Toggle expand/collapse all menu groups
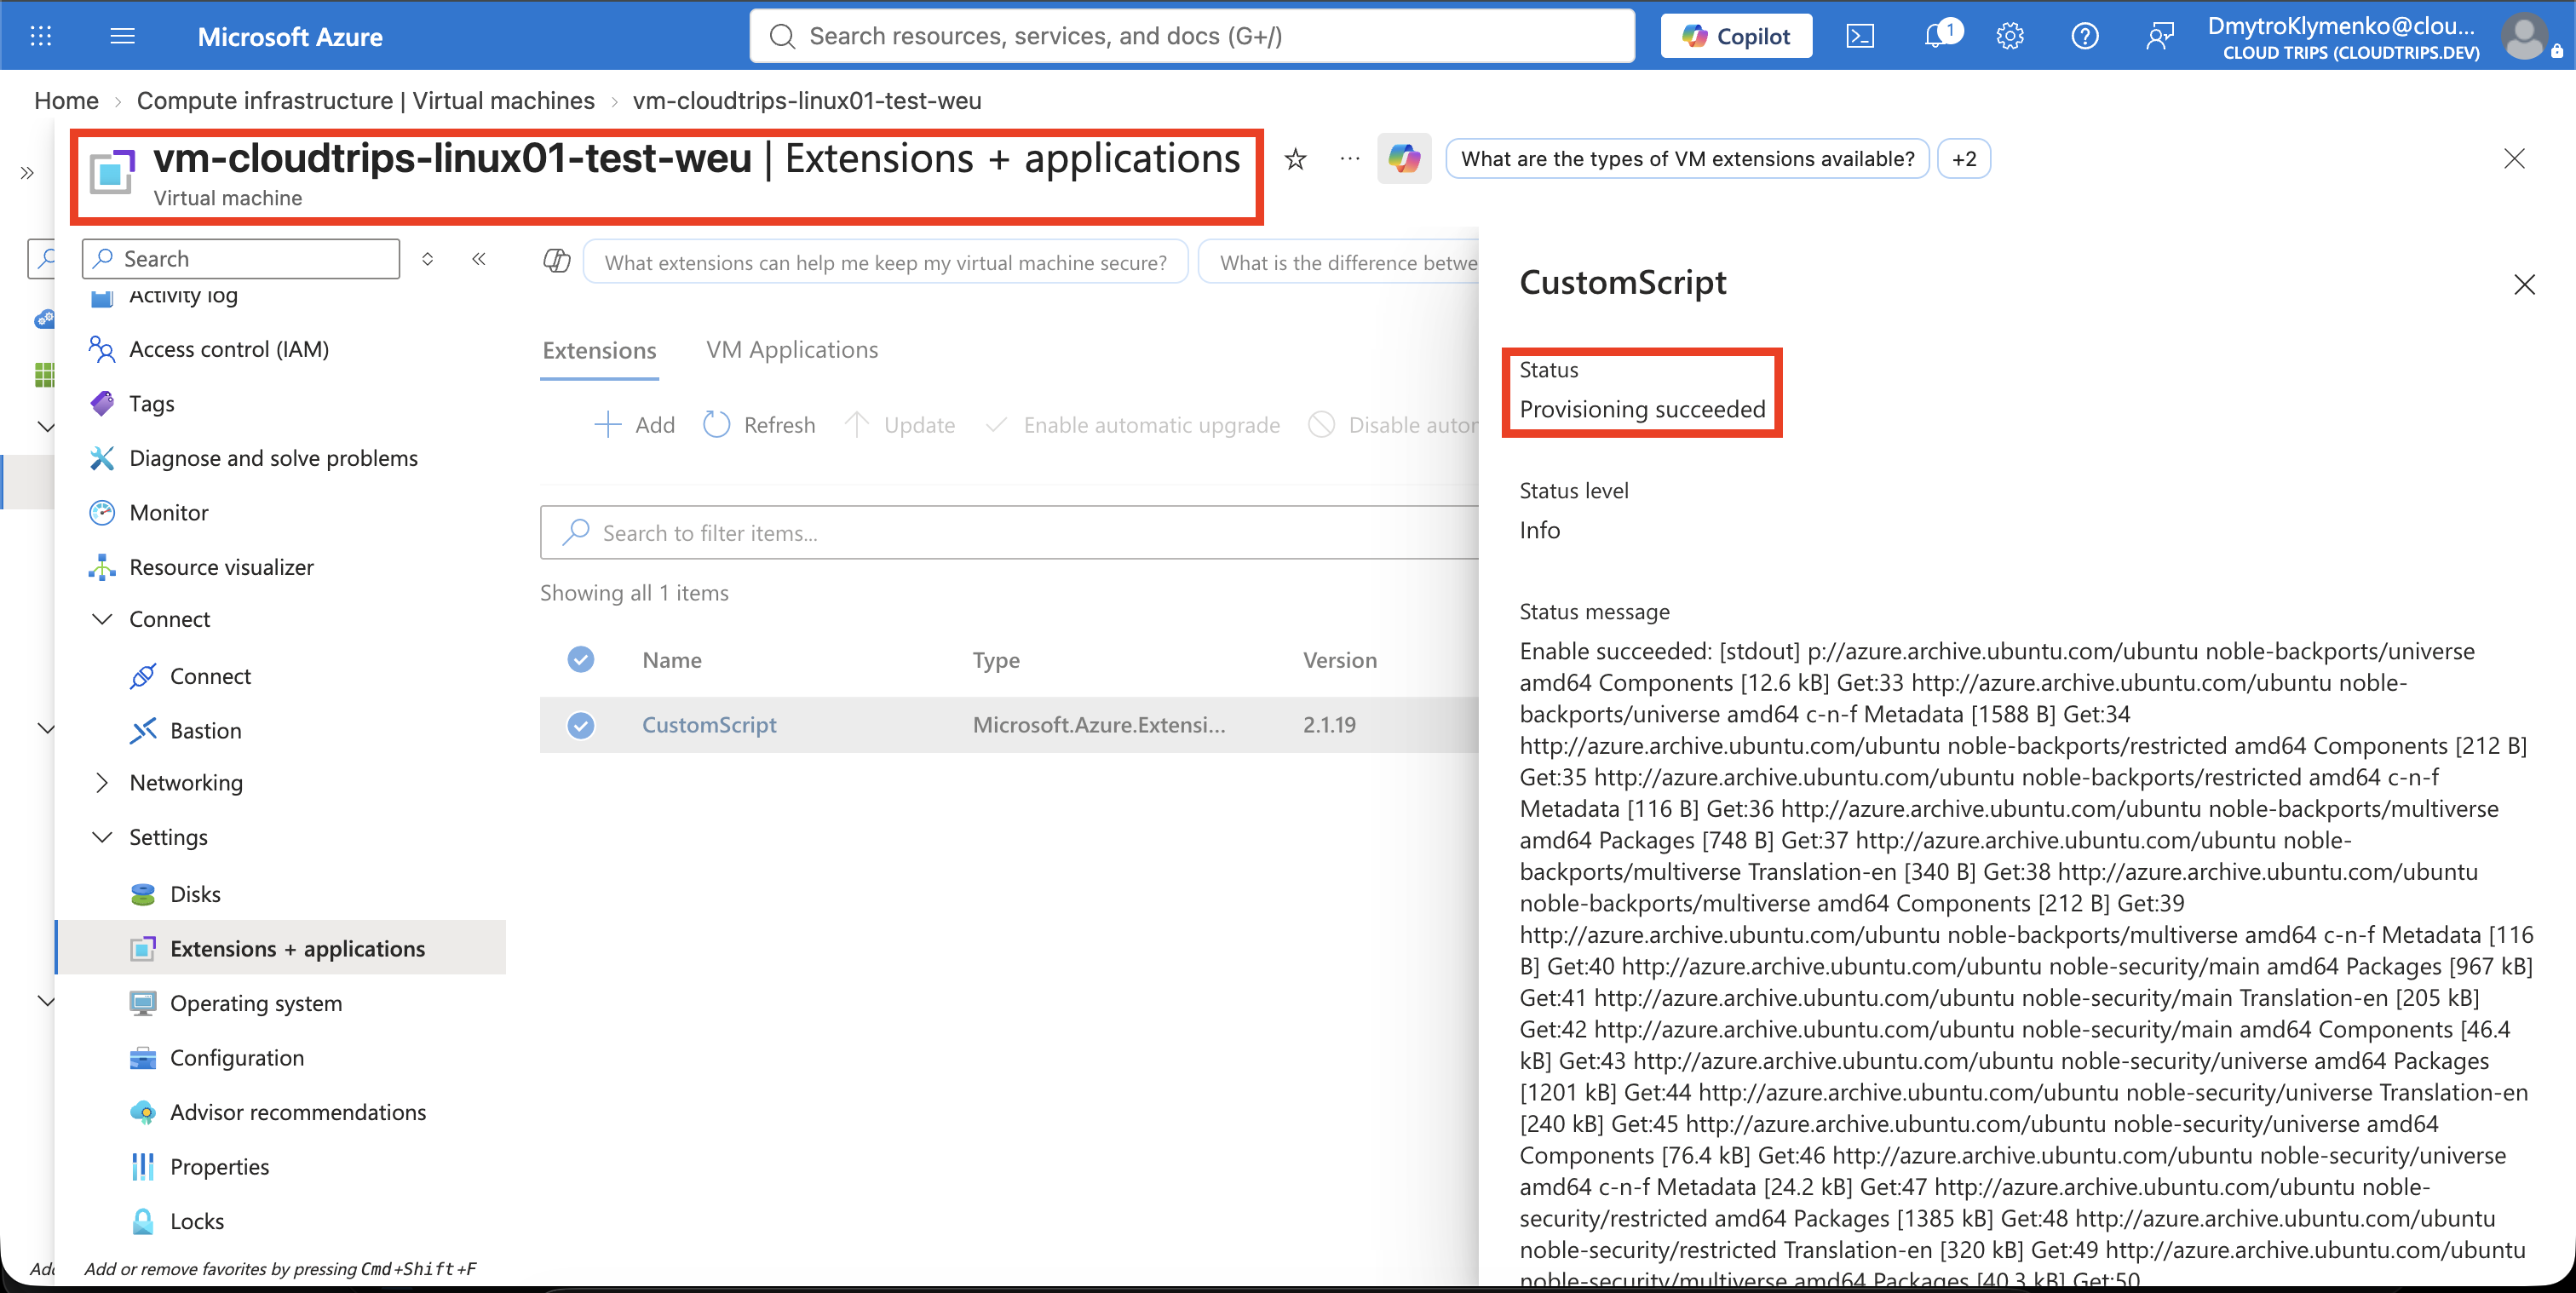 click(427, 259)
